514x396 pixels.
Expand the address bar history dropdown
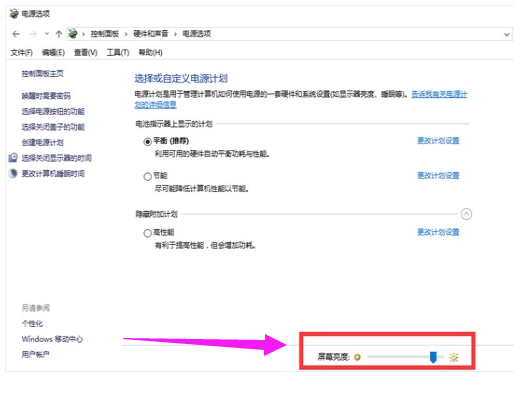coord(506,34)
